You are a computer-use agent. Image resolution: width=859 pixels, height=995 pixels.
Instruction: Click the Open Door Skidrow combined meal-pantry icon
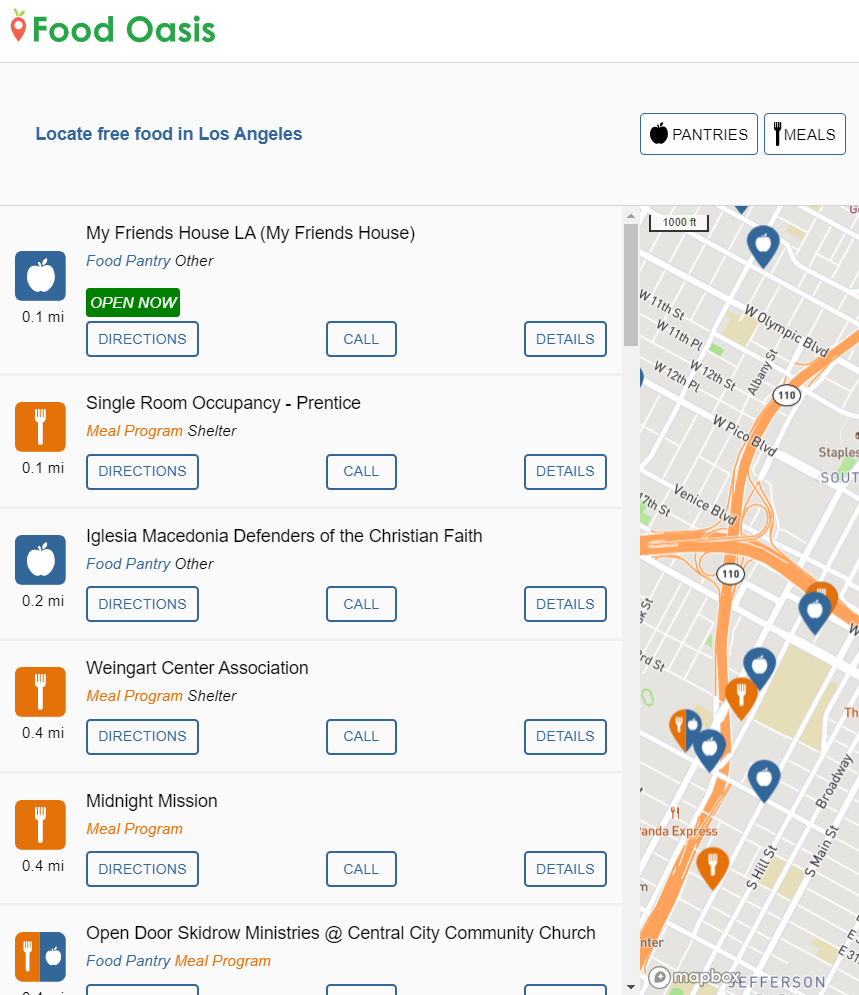[41, 957]
